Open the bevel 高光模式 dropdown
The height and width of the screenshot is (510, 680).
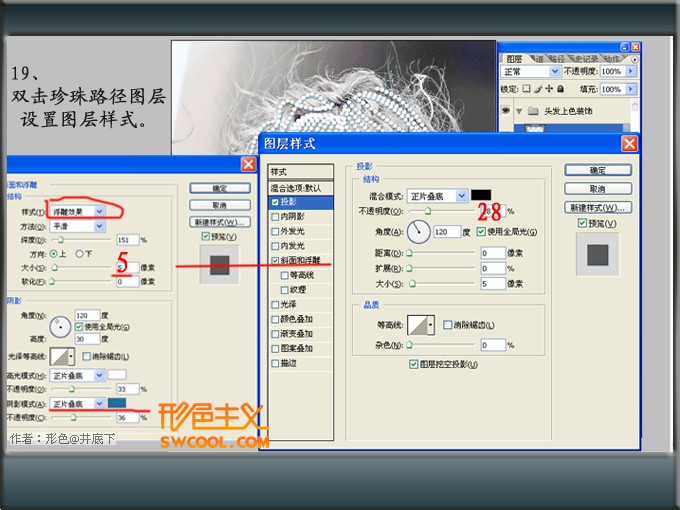tap(77, 376)
